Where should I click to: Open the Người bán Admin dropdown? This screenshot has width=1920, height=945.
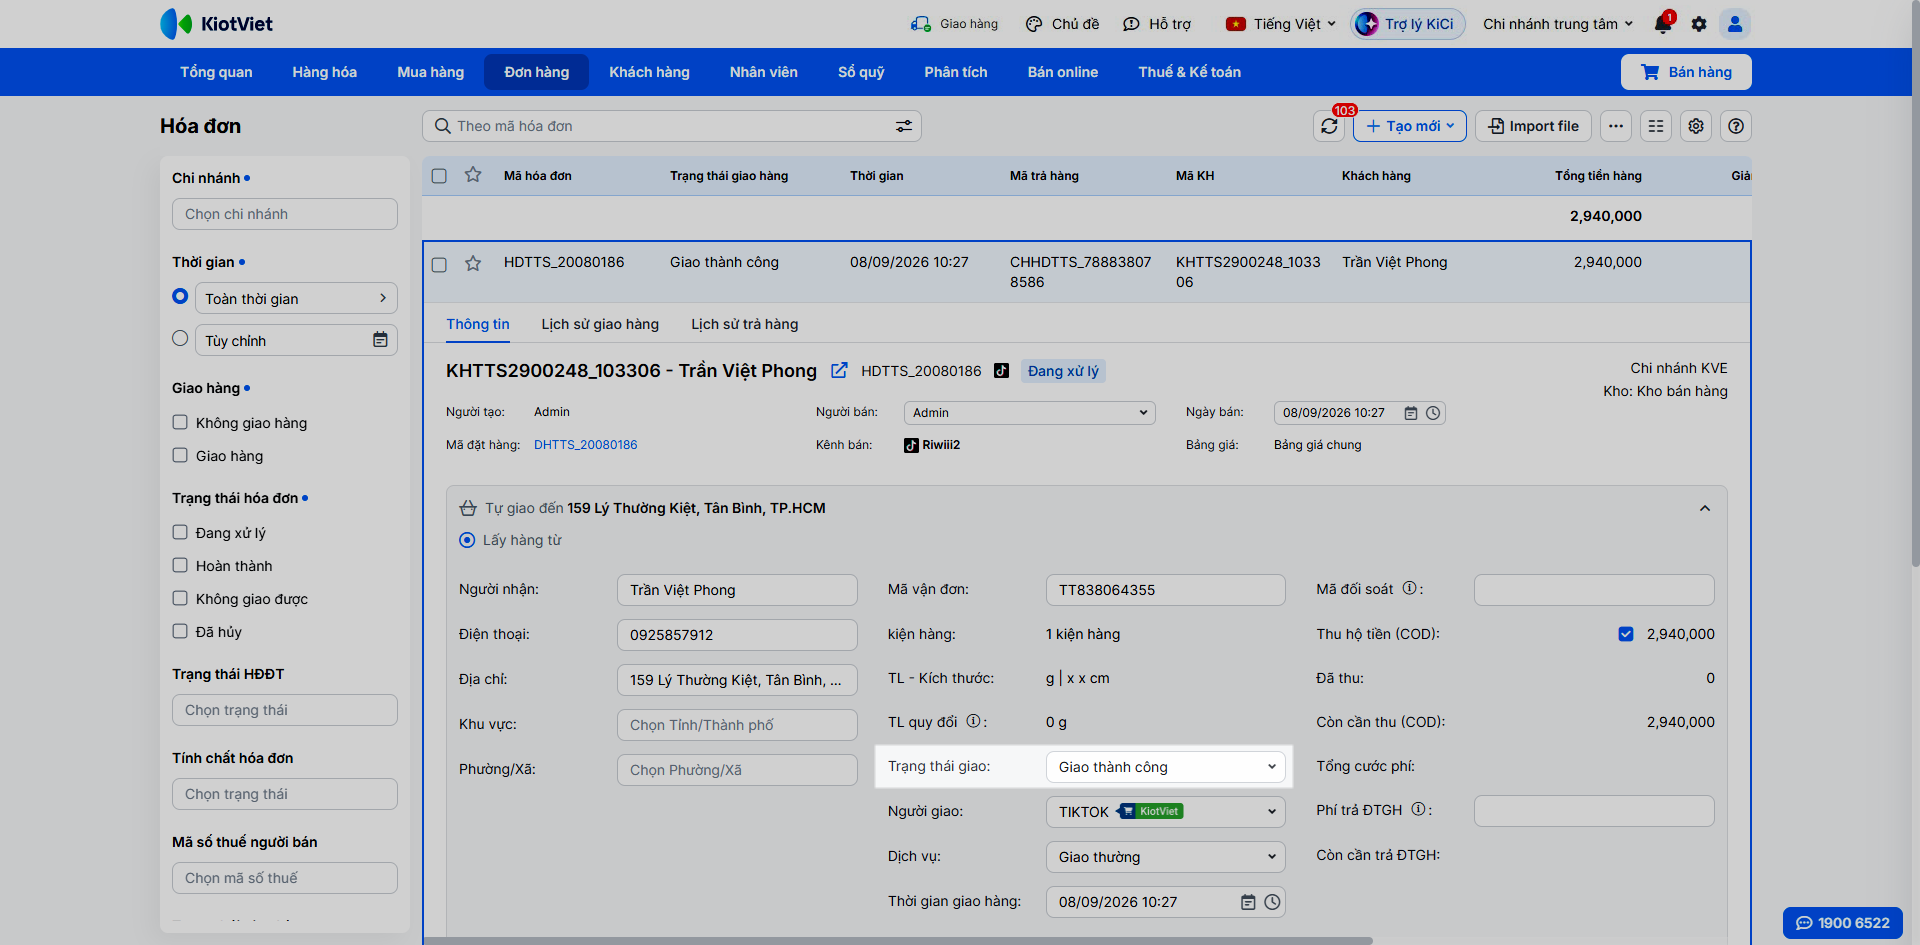point(1029,413)
